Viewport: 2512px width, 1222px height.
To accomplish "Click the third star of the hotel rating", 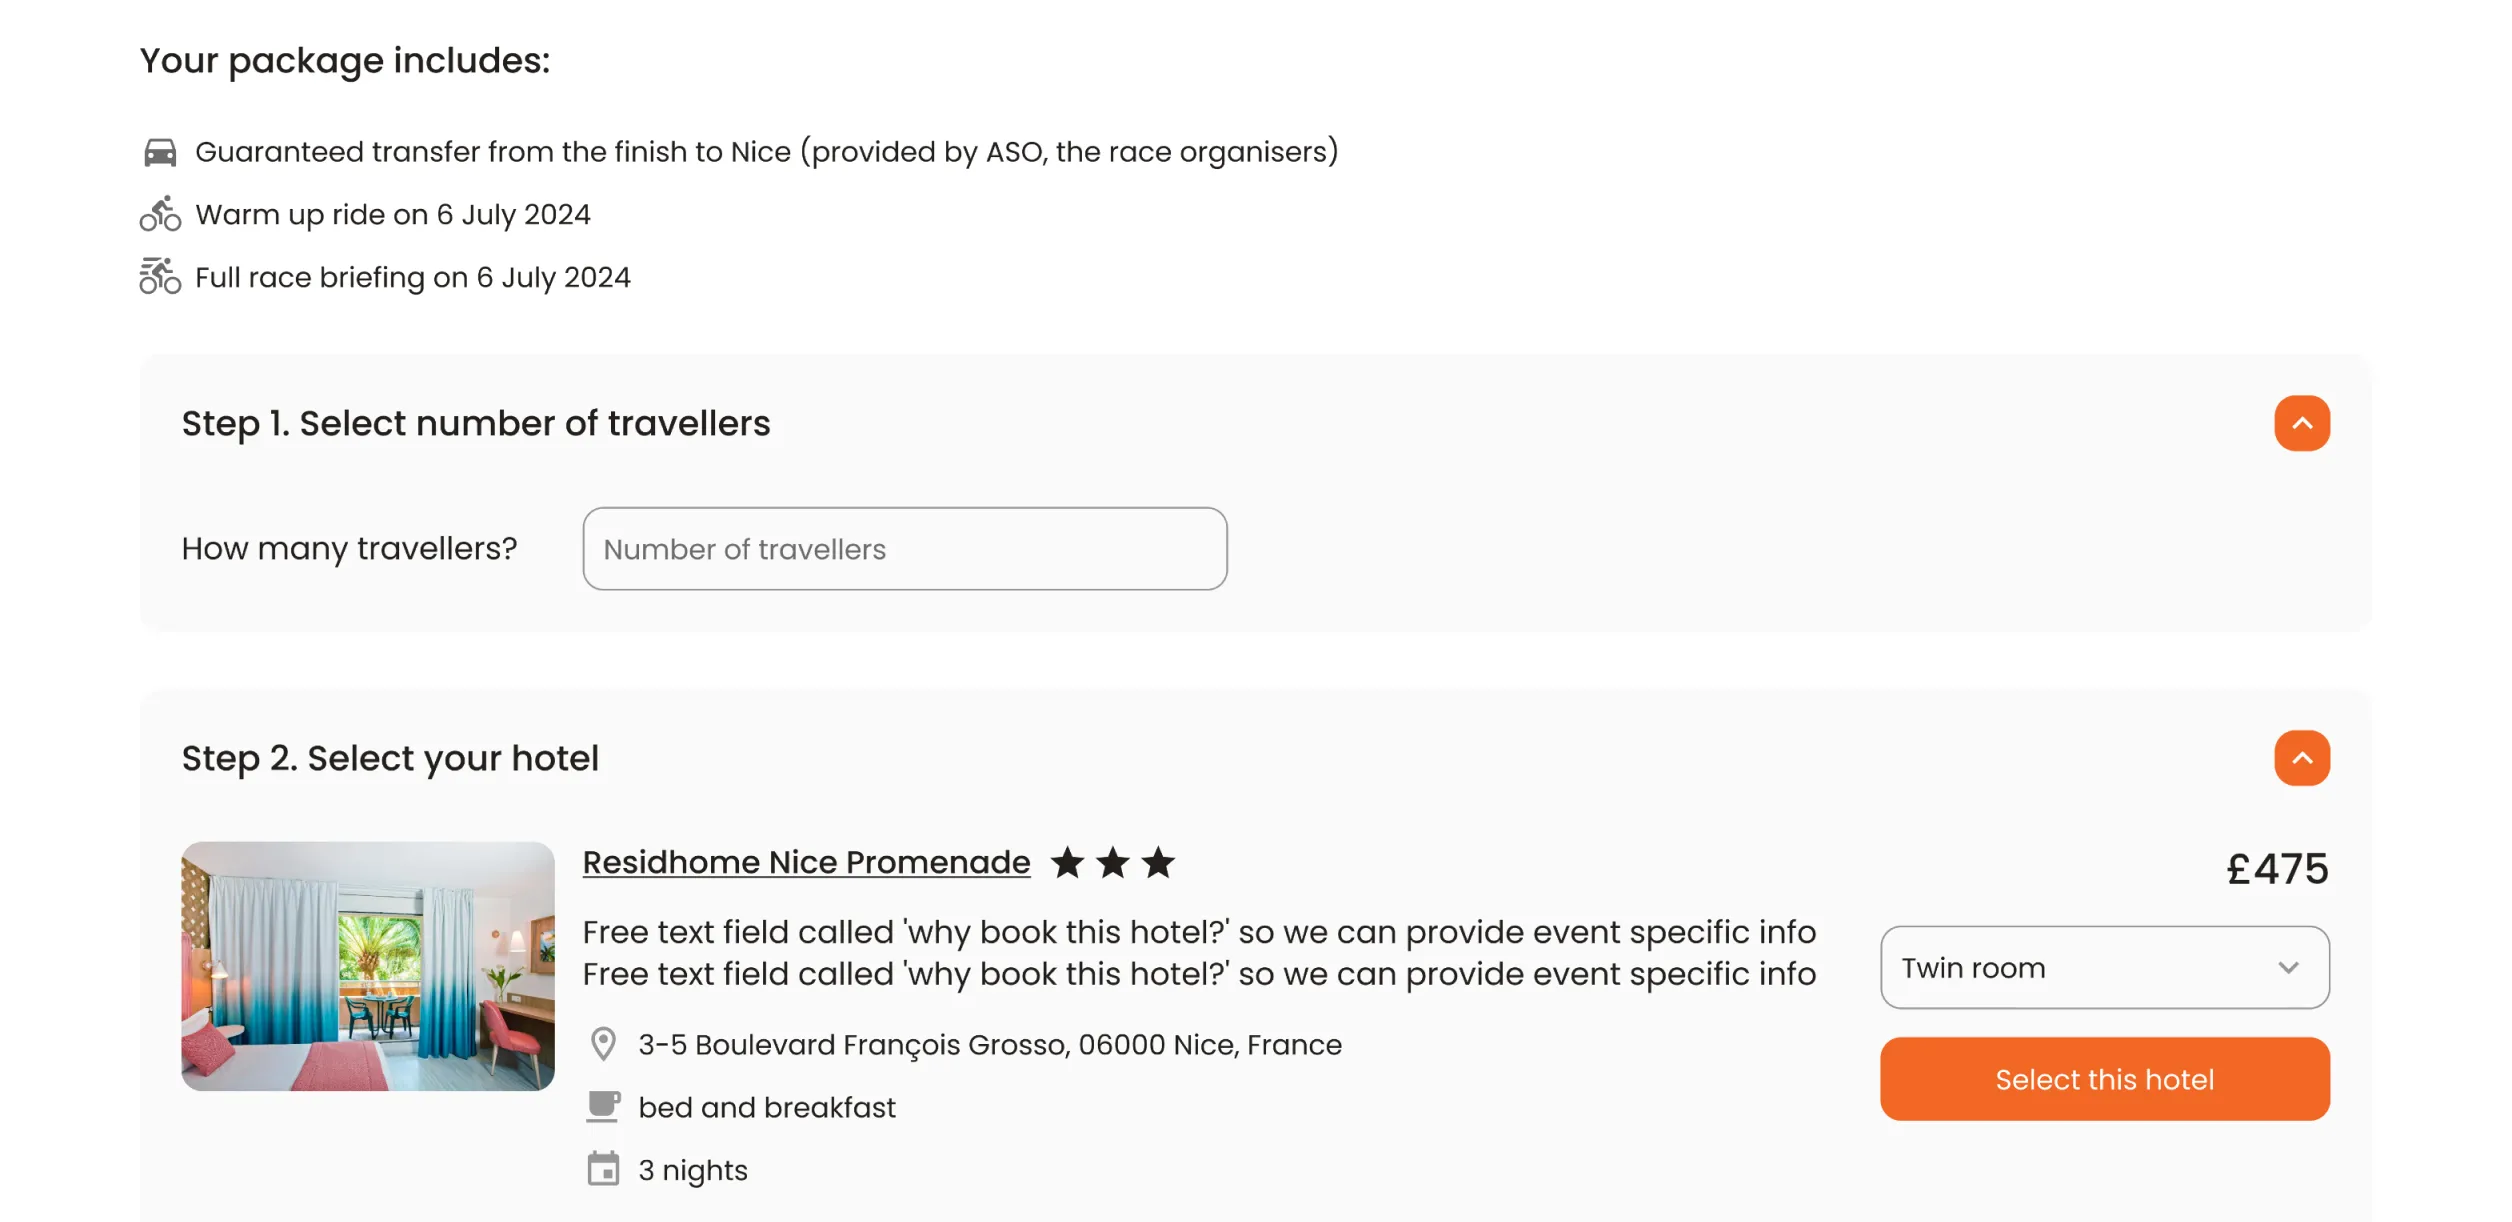I will (1158, 862).
